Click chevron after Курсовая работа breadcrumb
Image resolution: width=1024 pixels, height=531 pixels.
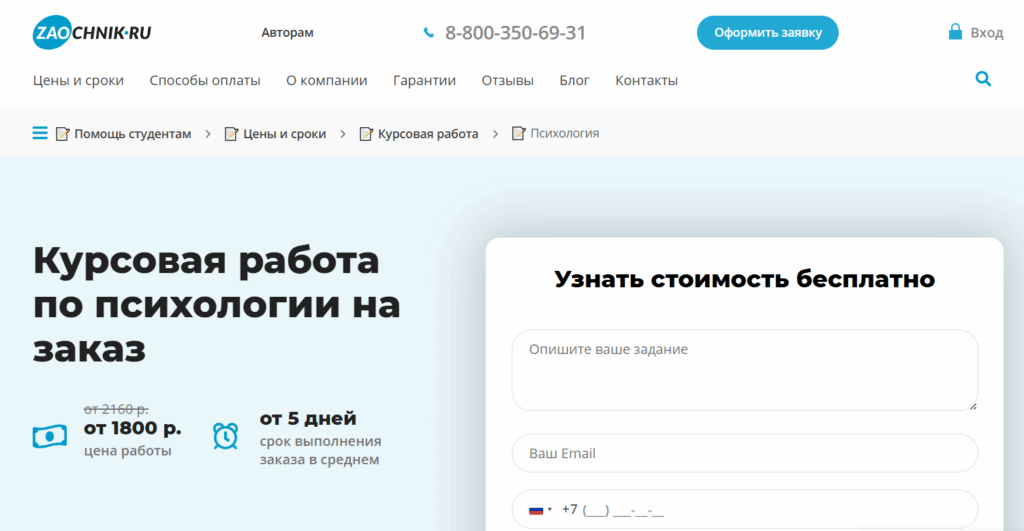[x=495, y=134]
